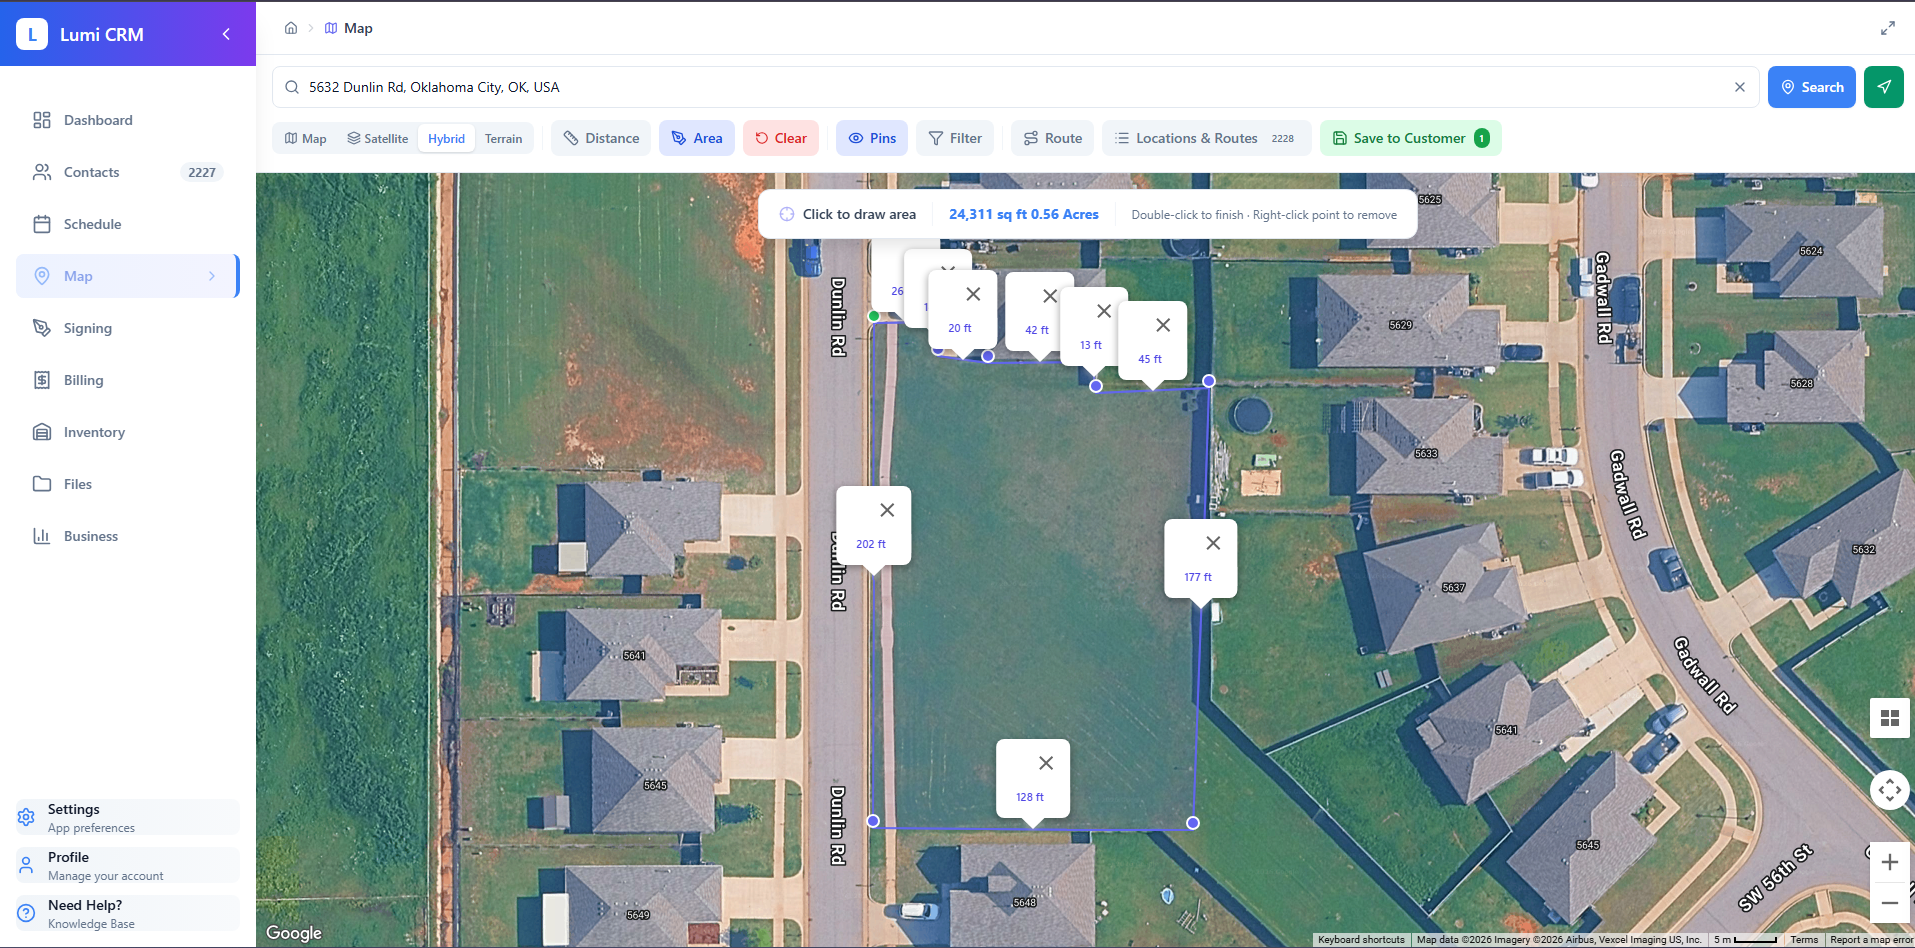Open the map layers grid icon
The width and height of the screenshot is (1915, 948).
click(x=1888, y=718)
